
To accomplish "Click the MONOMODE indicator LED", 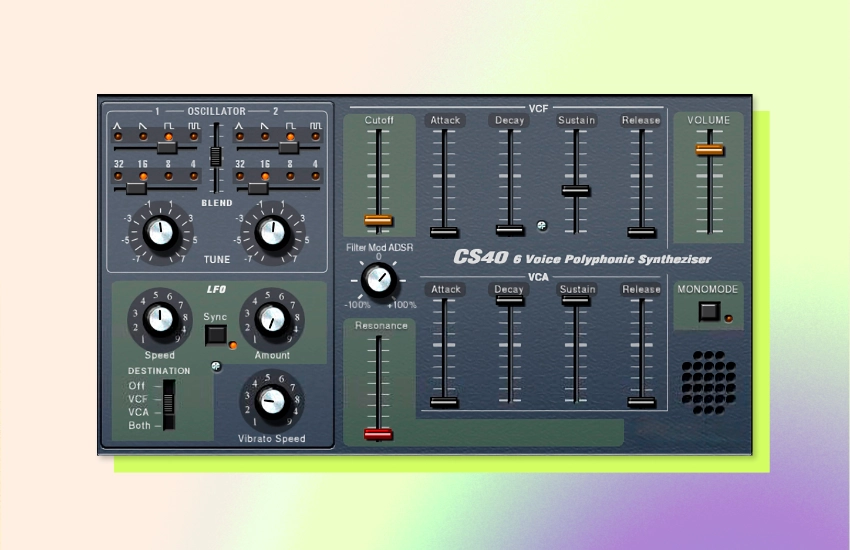I will 729,319.
